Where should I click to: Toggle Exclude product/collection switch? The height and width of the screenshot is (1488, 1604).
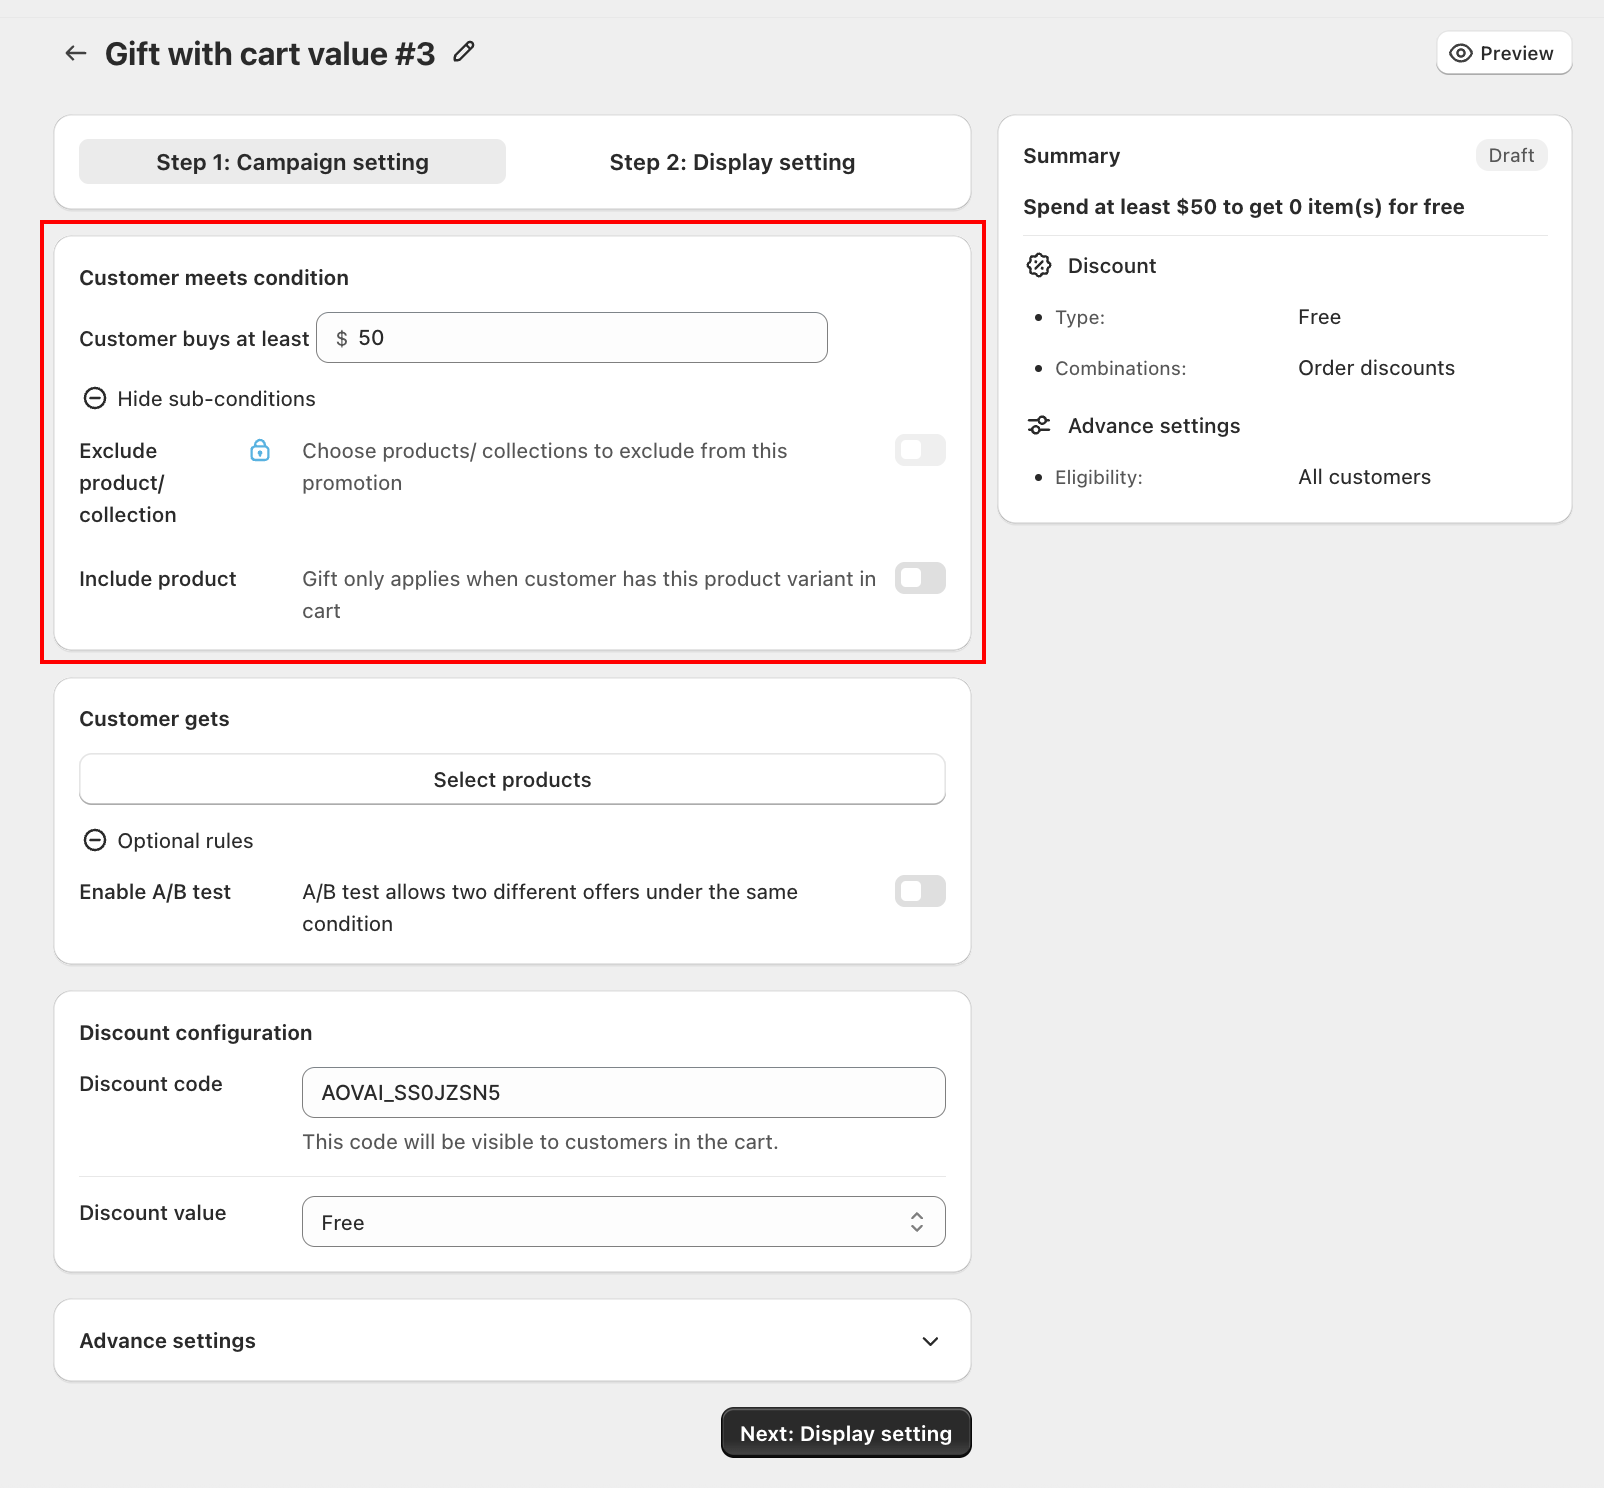pyautogui.click(x=920, y=450)
